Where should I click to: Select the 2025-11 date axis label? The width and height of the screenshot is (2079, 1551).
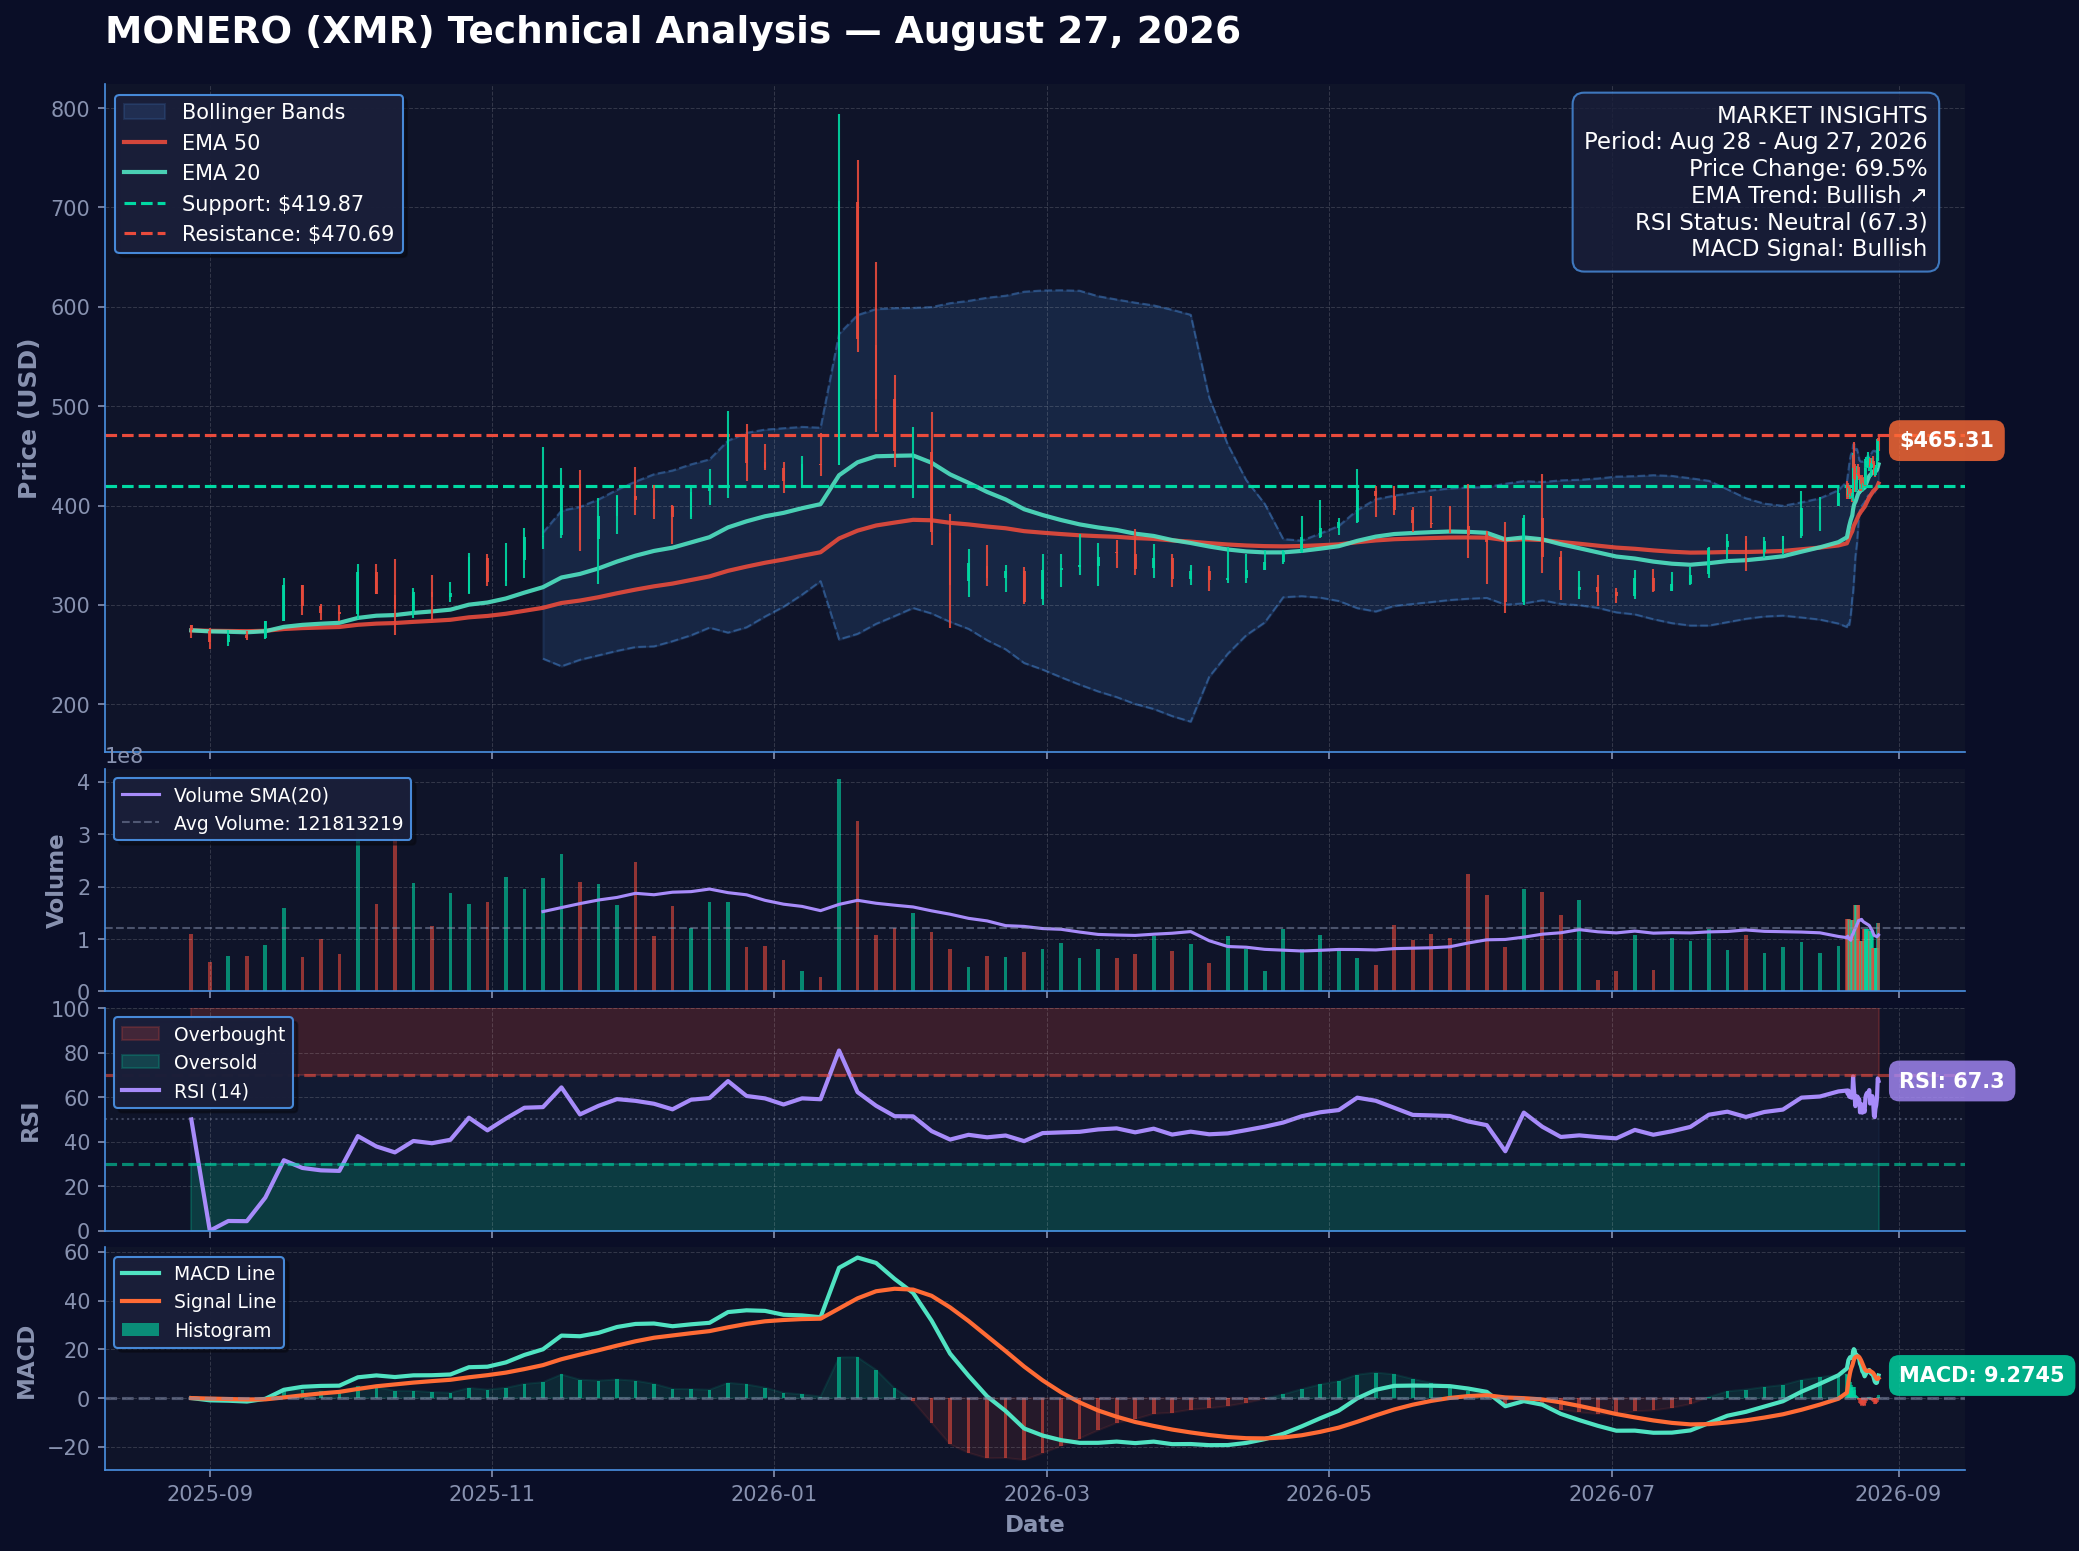click(491, 1494)
